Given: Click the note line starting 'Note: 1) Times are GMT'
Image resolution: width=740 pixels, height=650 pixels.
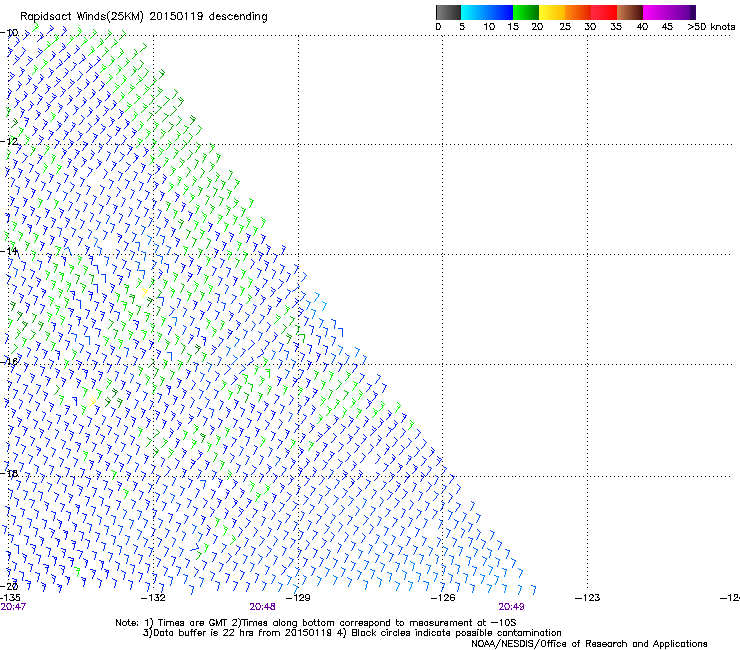Looking at the screenshot, I should point(316,623).
